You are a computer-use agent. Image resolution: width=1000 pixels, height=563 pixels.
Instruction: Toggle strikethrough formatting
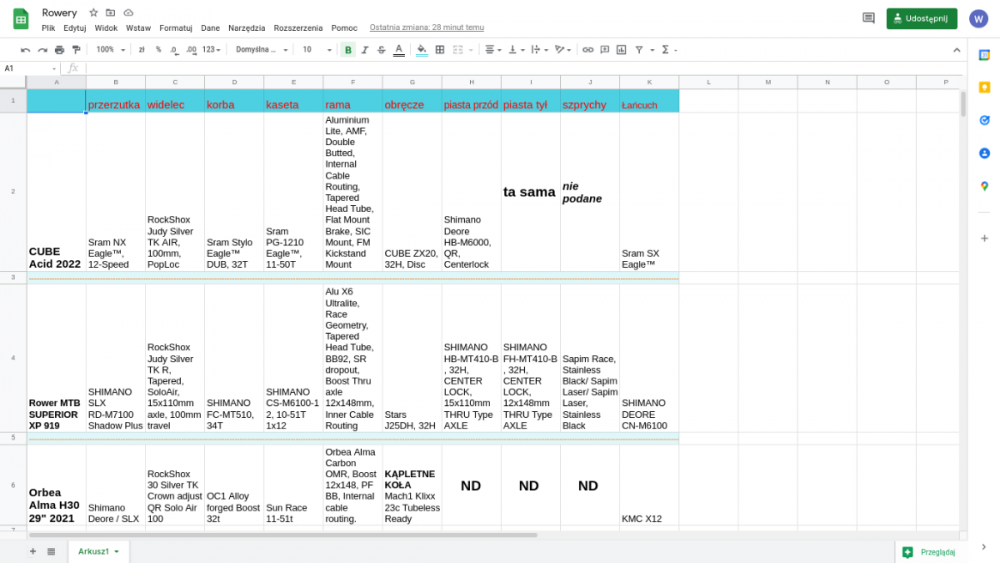[x=381, y=49]
